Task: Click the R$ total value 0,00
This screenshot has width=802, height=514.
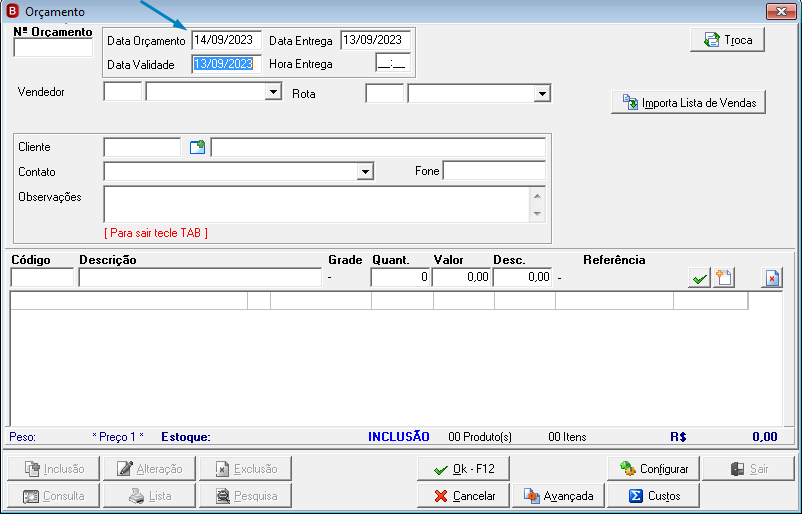Action: click(765, 437)
